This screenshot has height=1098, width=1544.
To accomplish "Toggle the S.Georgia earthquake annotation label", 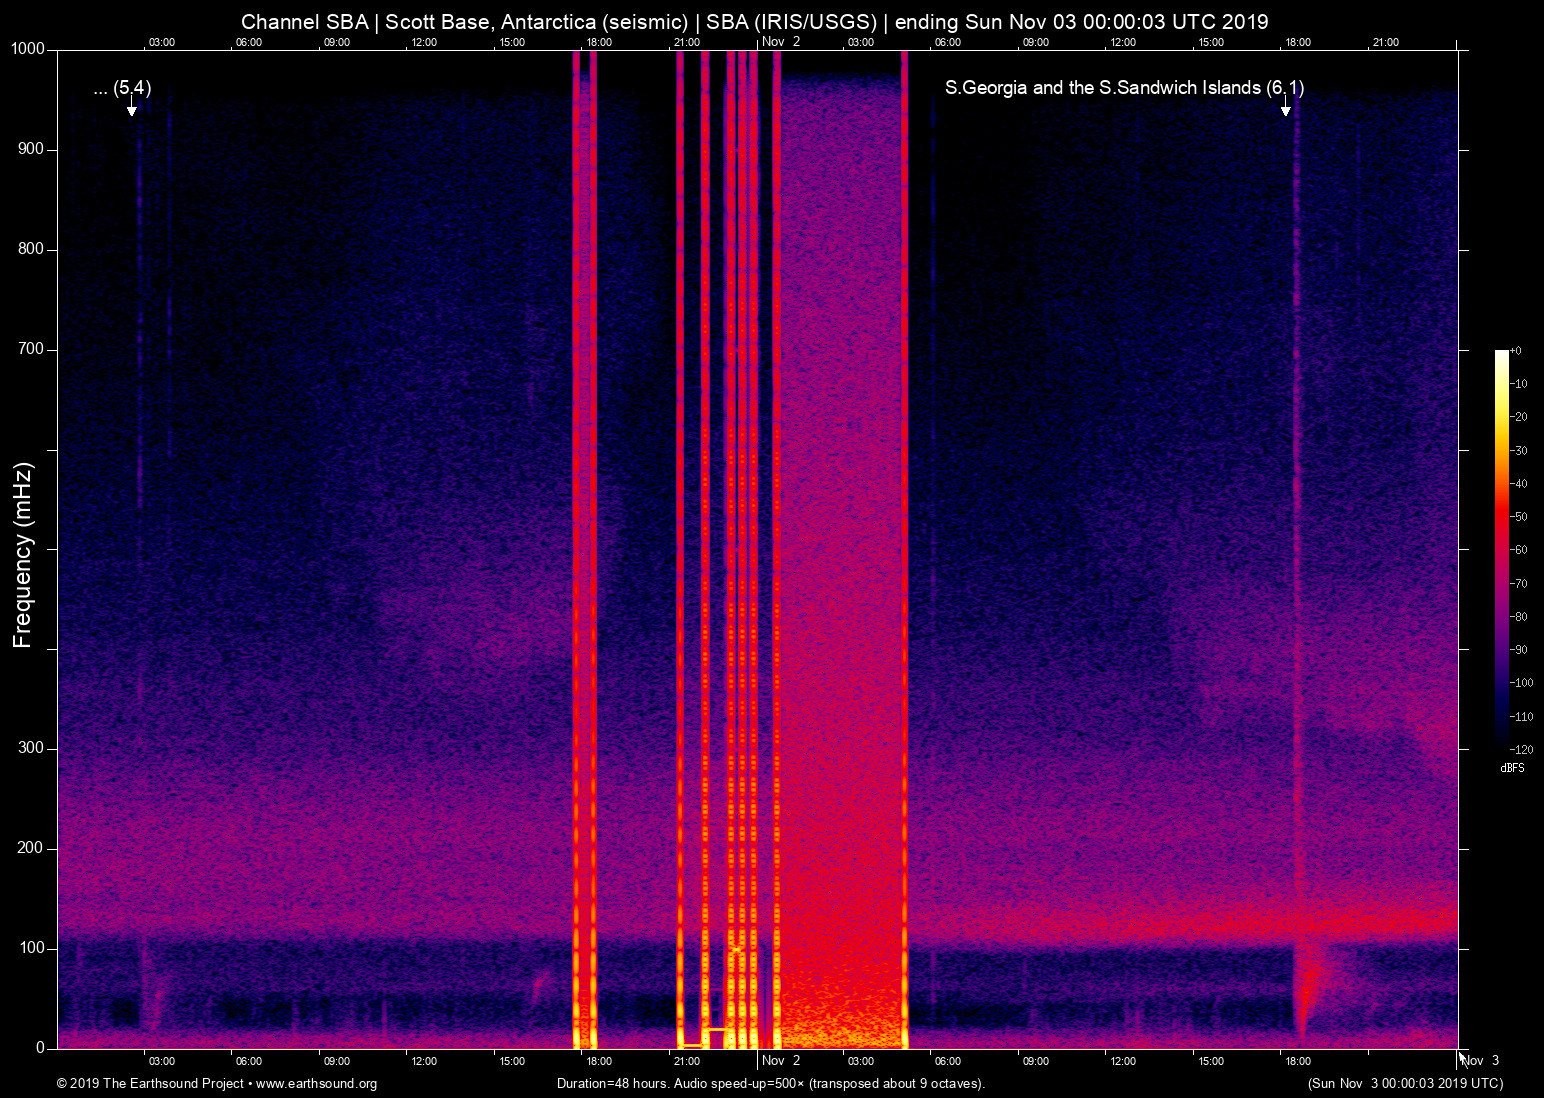I will (x=1128, y=88).
